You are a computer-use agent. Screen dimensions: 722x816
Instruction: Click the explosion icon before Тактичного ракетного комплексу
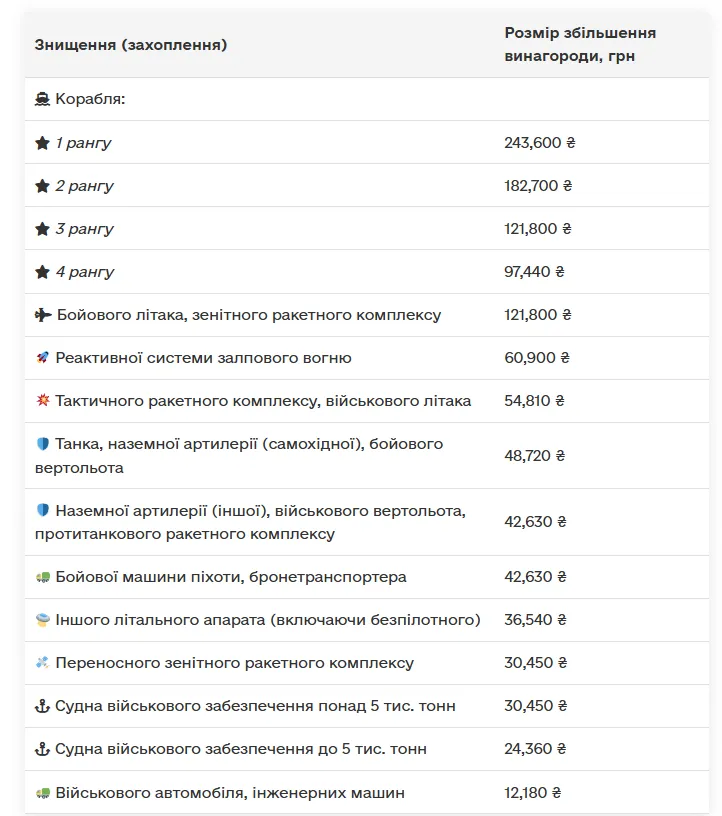tap(42, 401)
